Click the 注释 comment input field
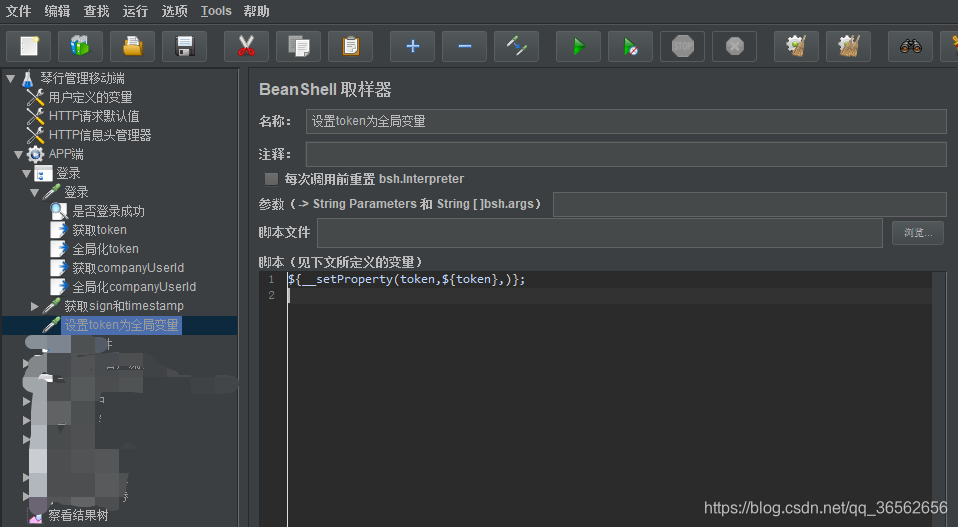The image size is (958, 527). 626,154
